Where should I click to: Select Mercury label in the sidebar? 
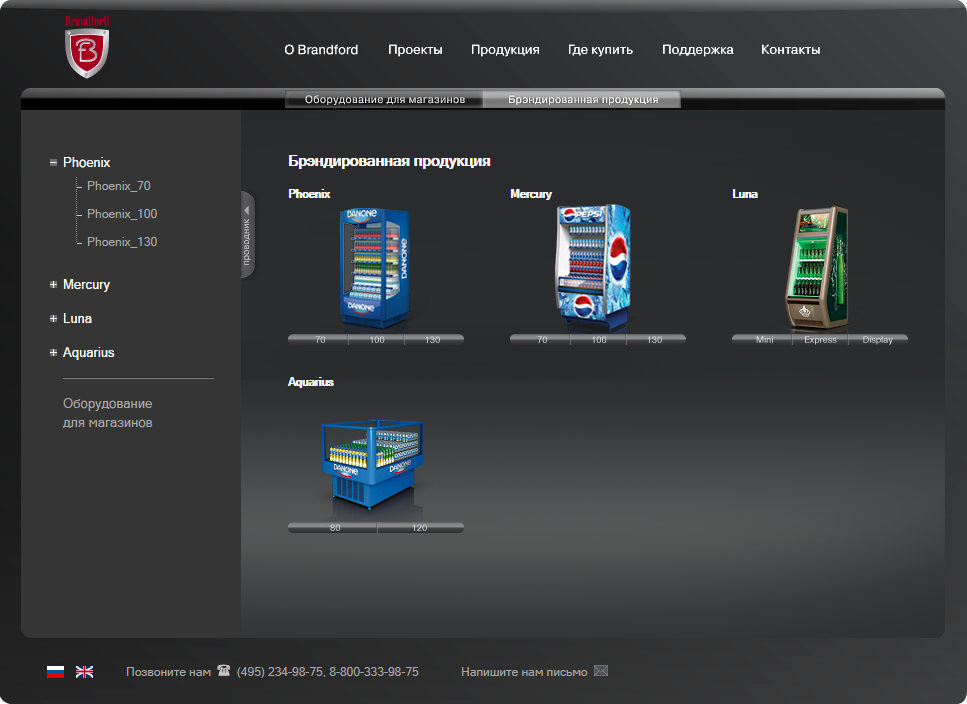point(86,285)
